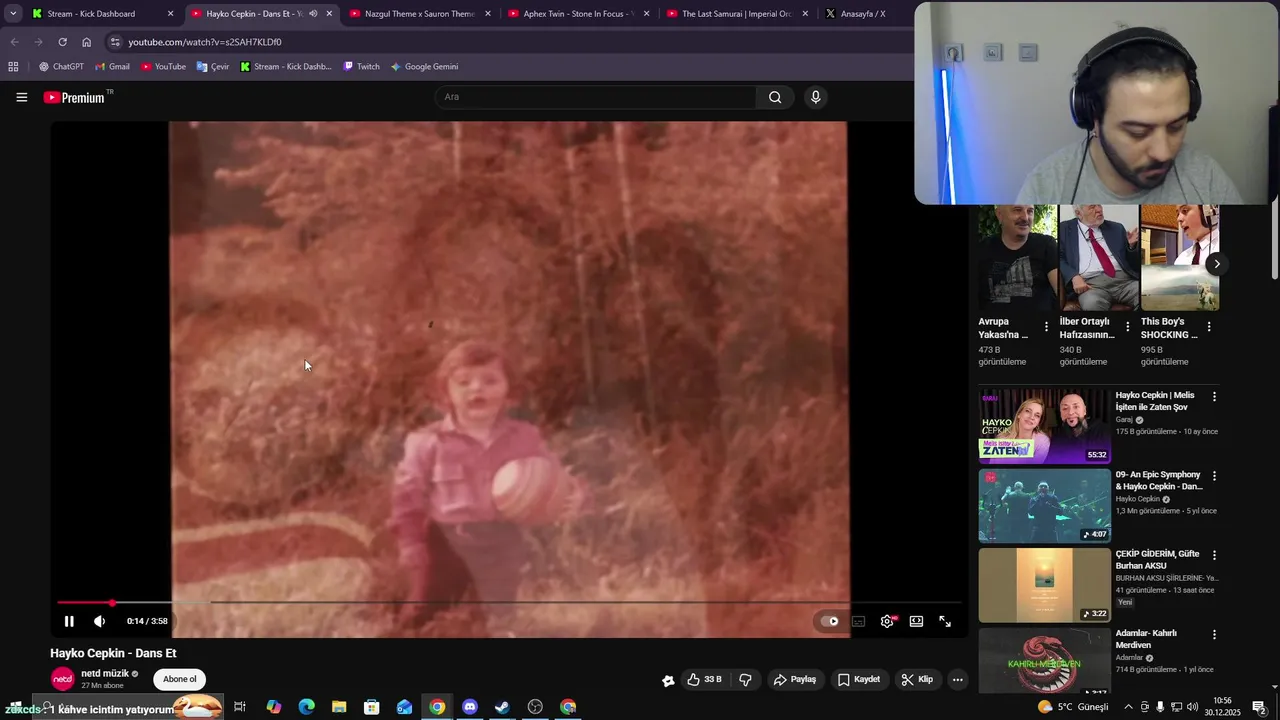1280x720 pixels.
Task: Subscribe with Abone ol button
Action: [x=180, y=679]
